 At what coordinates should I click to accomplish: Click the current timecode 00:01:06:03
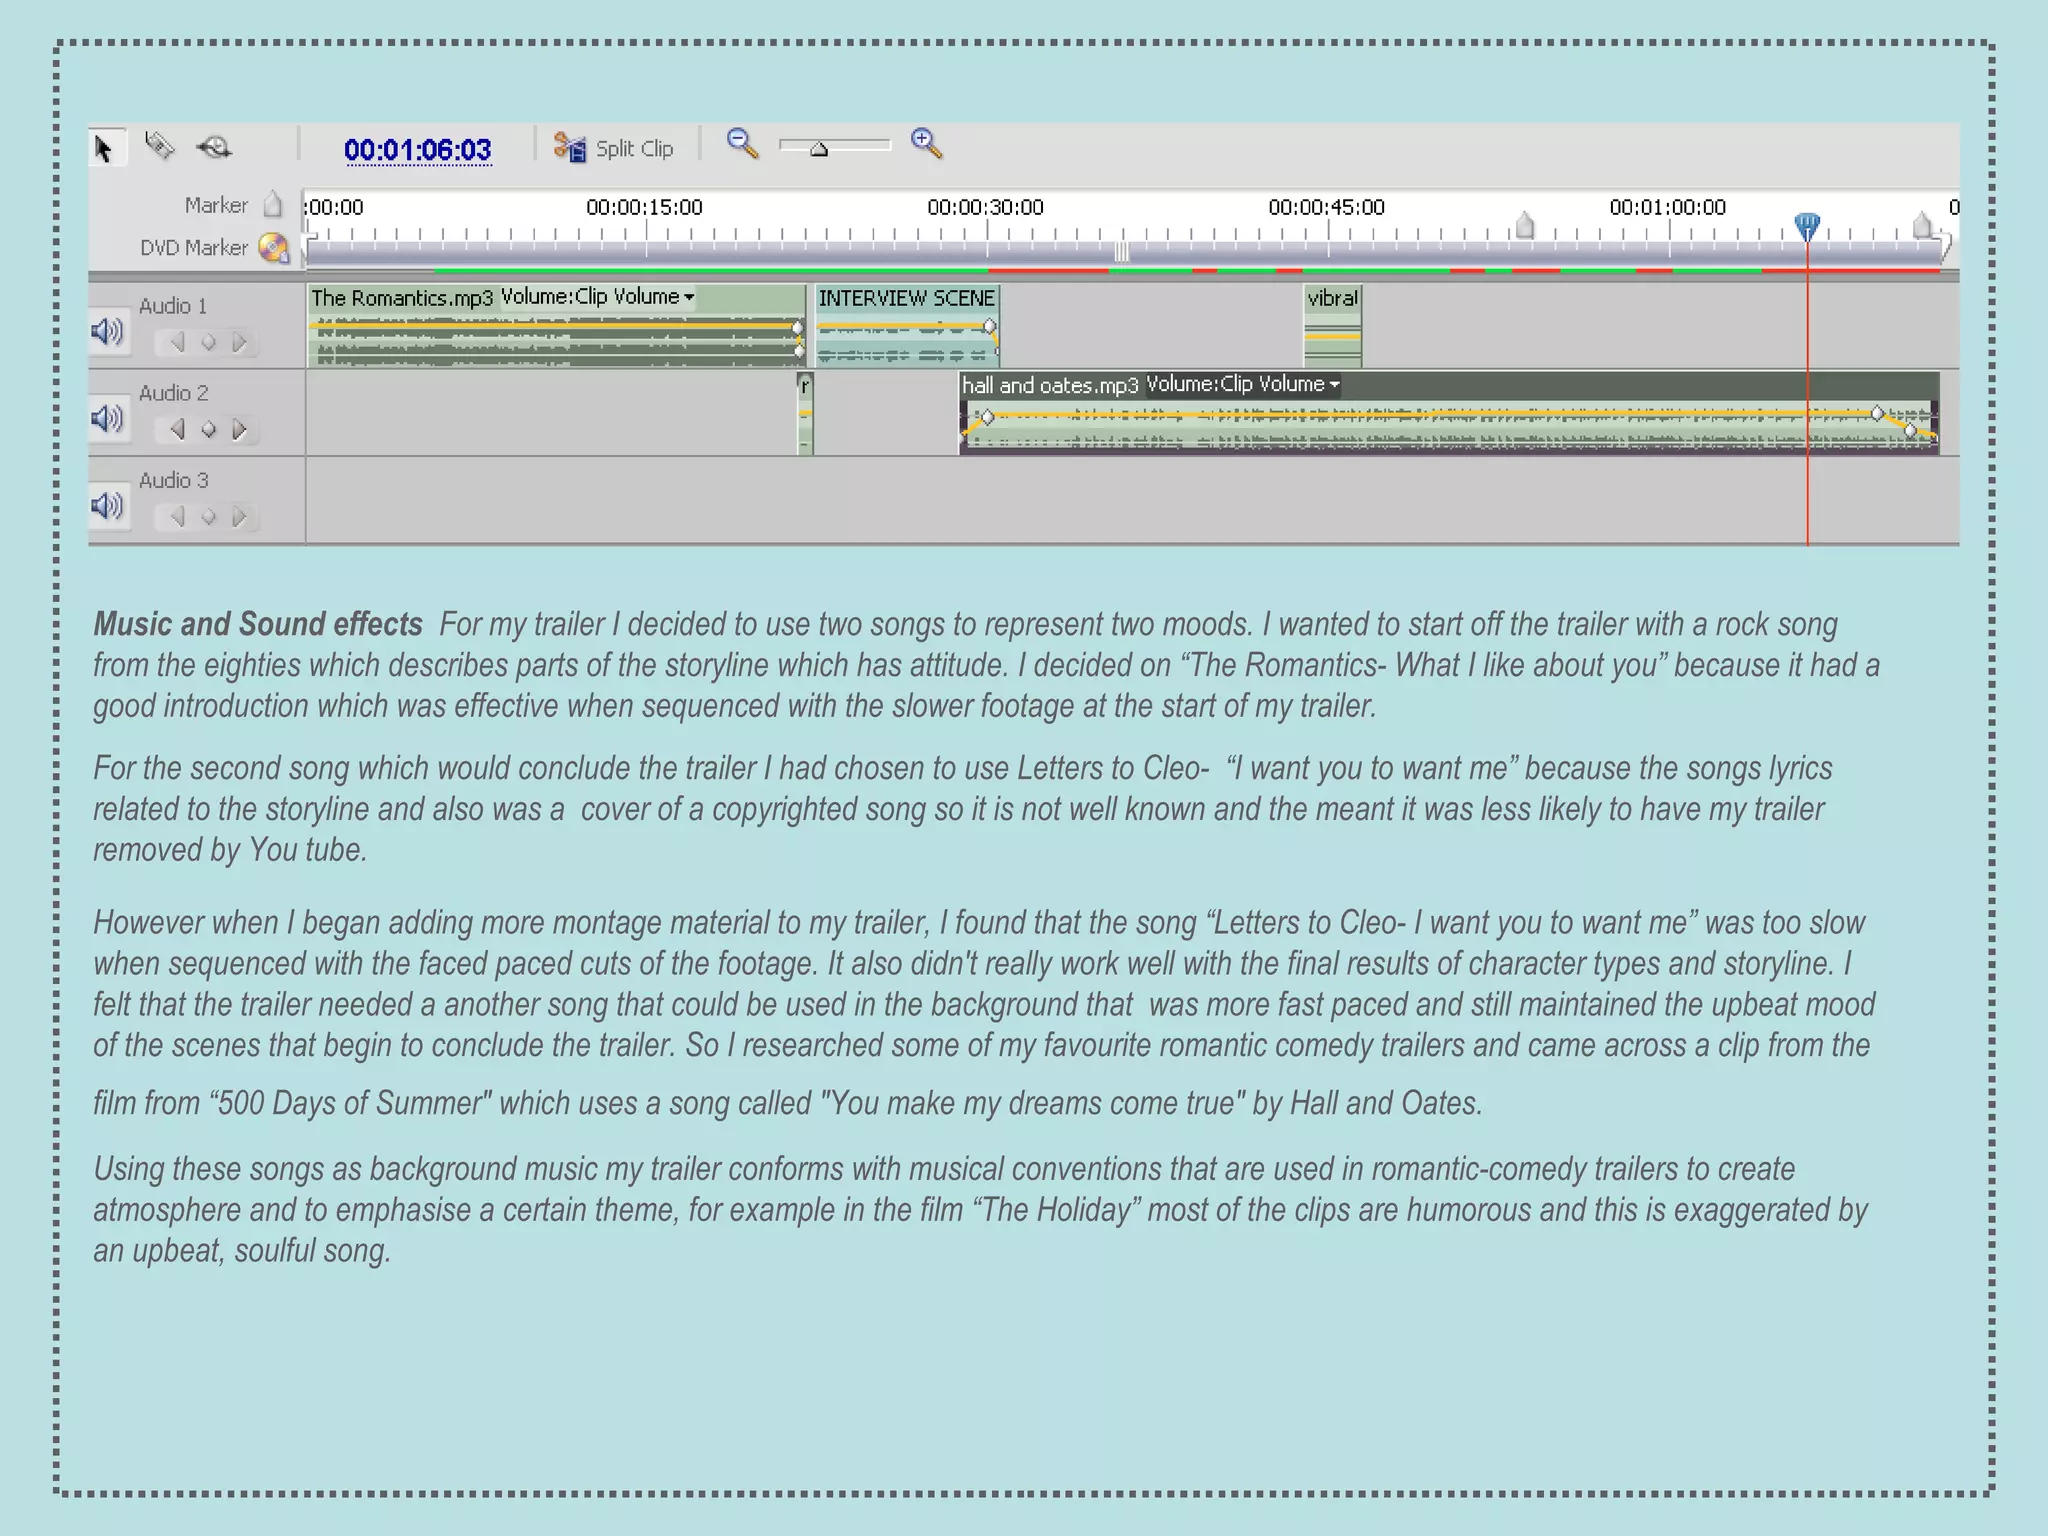[x=417, y=150]
